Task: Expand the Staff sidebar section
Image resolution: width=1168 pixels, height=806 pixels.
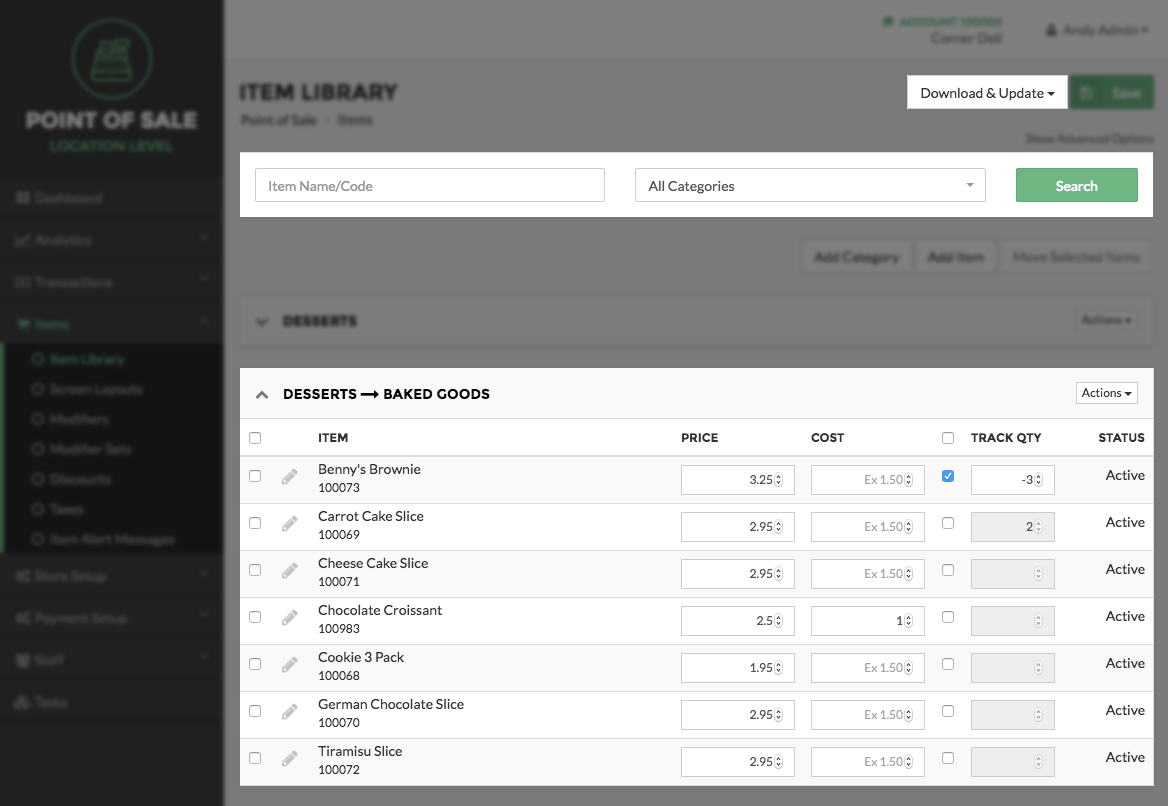Action: coord(112,660)
